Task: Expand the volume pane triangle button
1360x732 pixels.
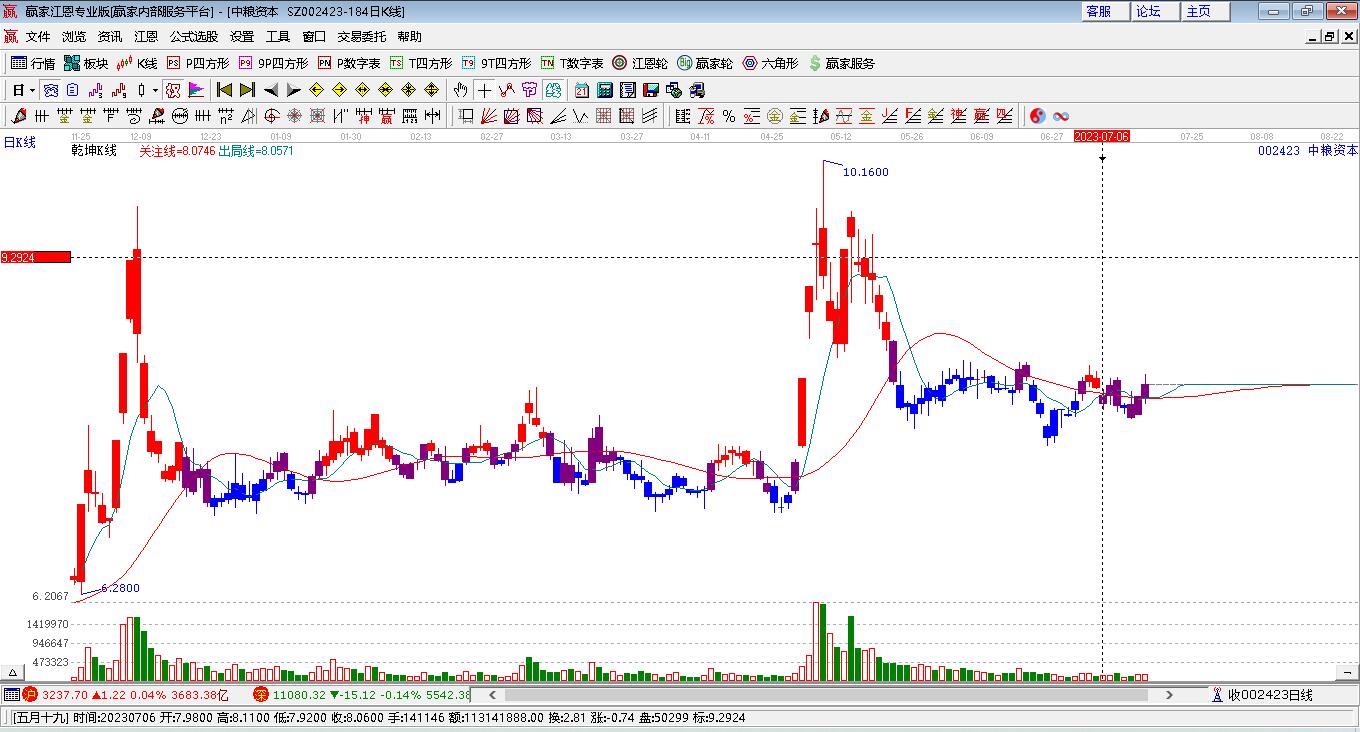Action: click(x=14, y=673)
